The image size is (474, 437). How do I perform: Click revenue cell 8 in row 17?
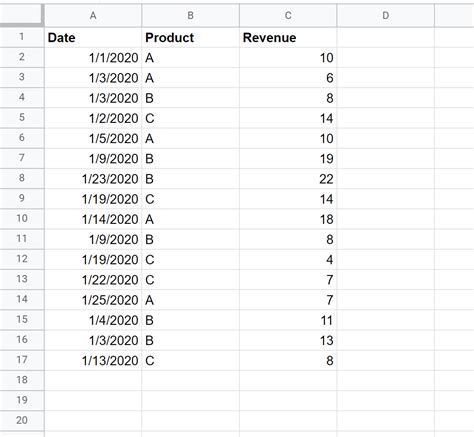point(288,360)
